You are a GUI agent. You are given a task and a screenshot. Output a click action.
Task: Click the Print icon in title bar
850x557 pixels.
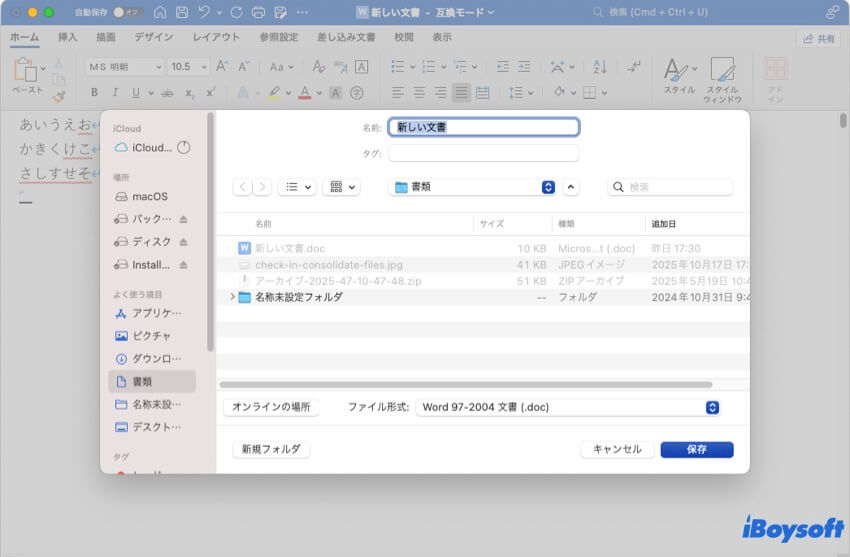259,12
